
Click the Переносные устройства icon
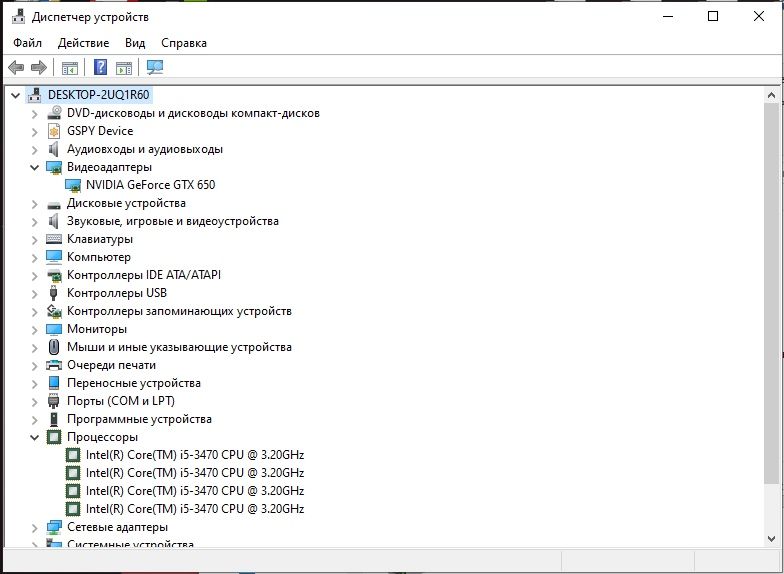coord(54,383)
